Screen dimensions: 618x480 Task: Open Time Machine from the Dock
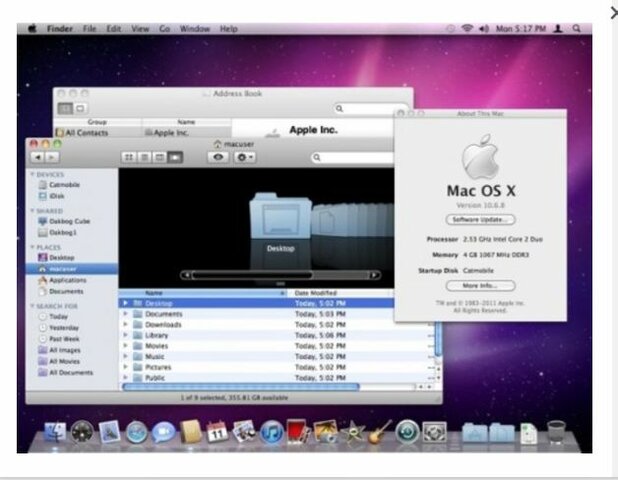click(407, 432)
